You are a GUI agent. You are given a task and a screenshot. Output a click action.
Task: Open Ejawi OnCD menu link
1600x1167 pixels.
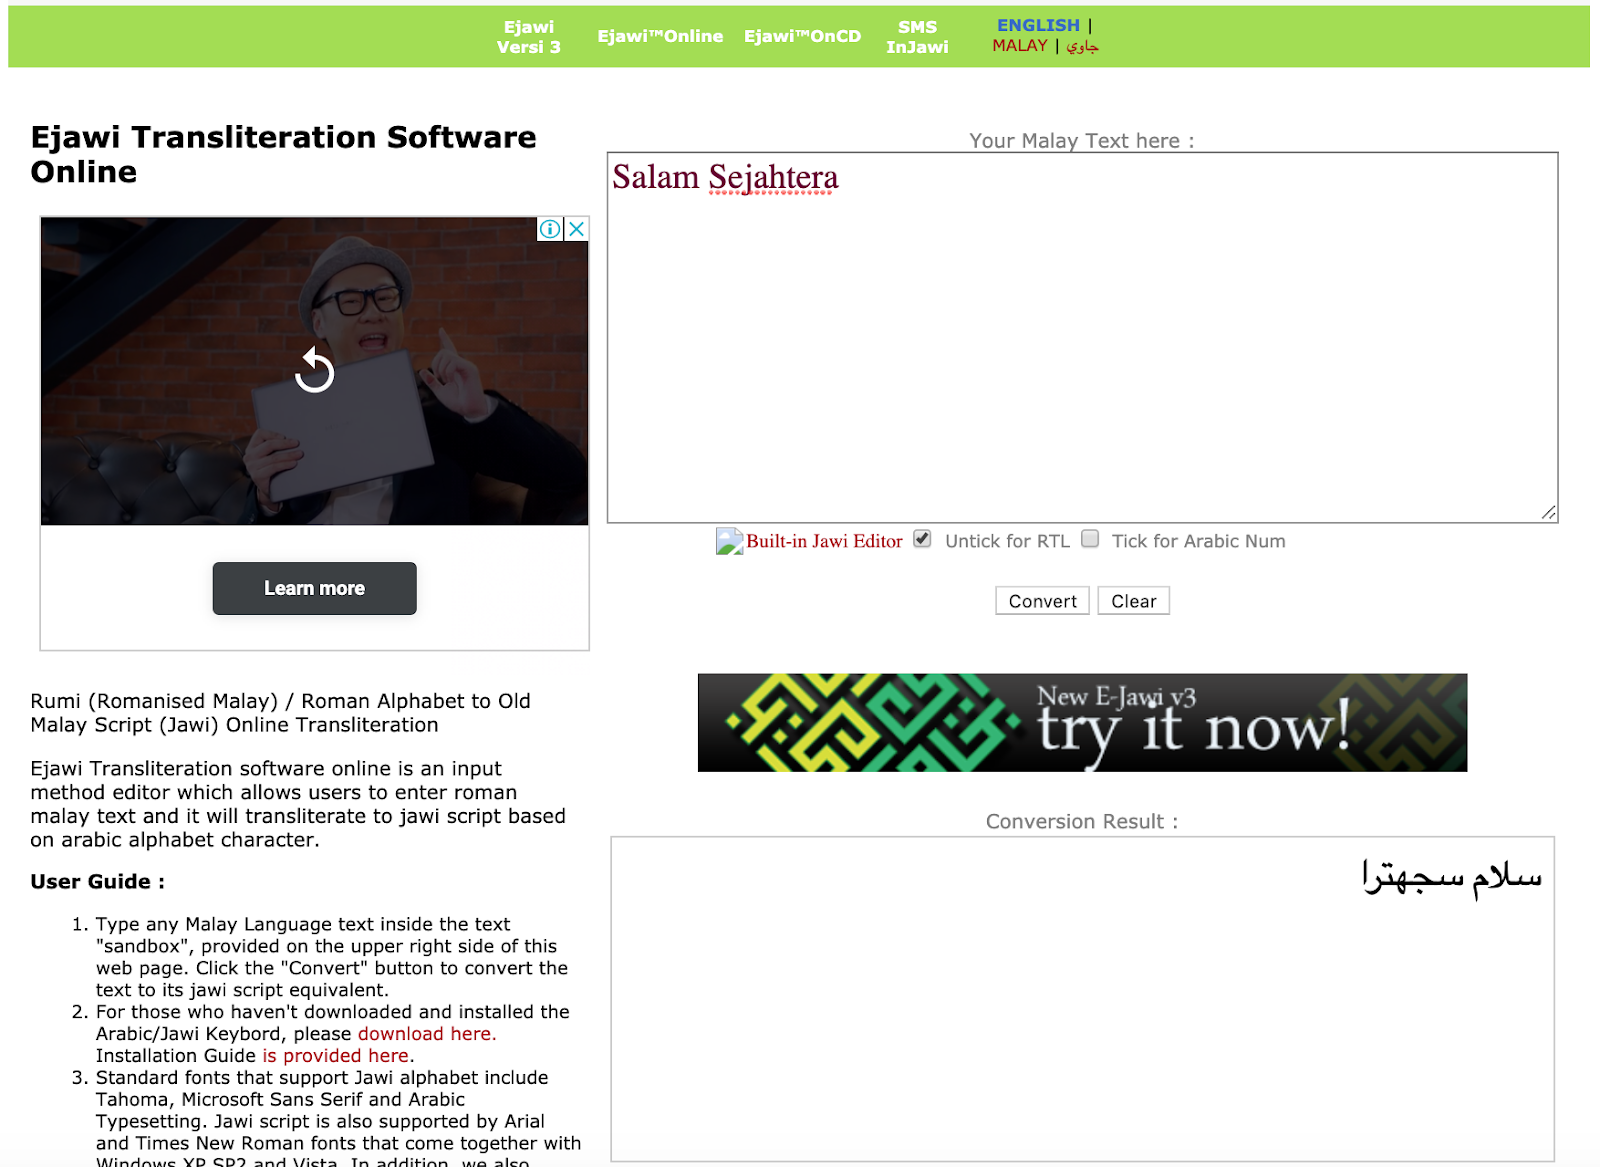[802, 36]
